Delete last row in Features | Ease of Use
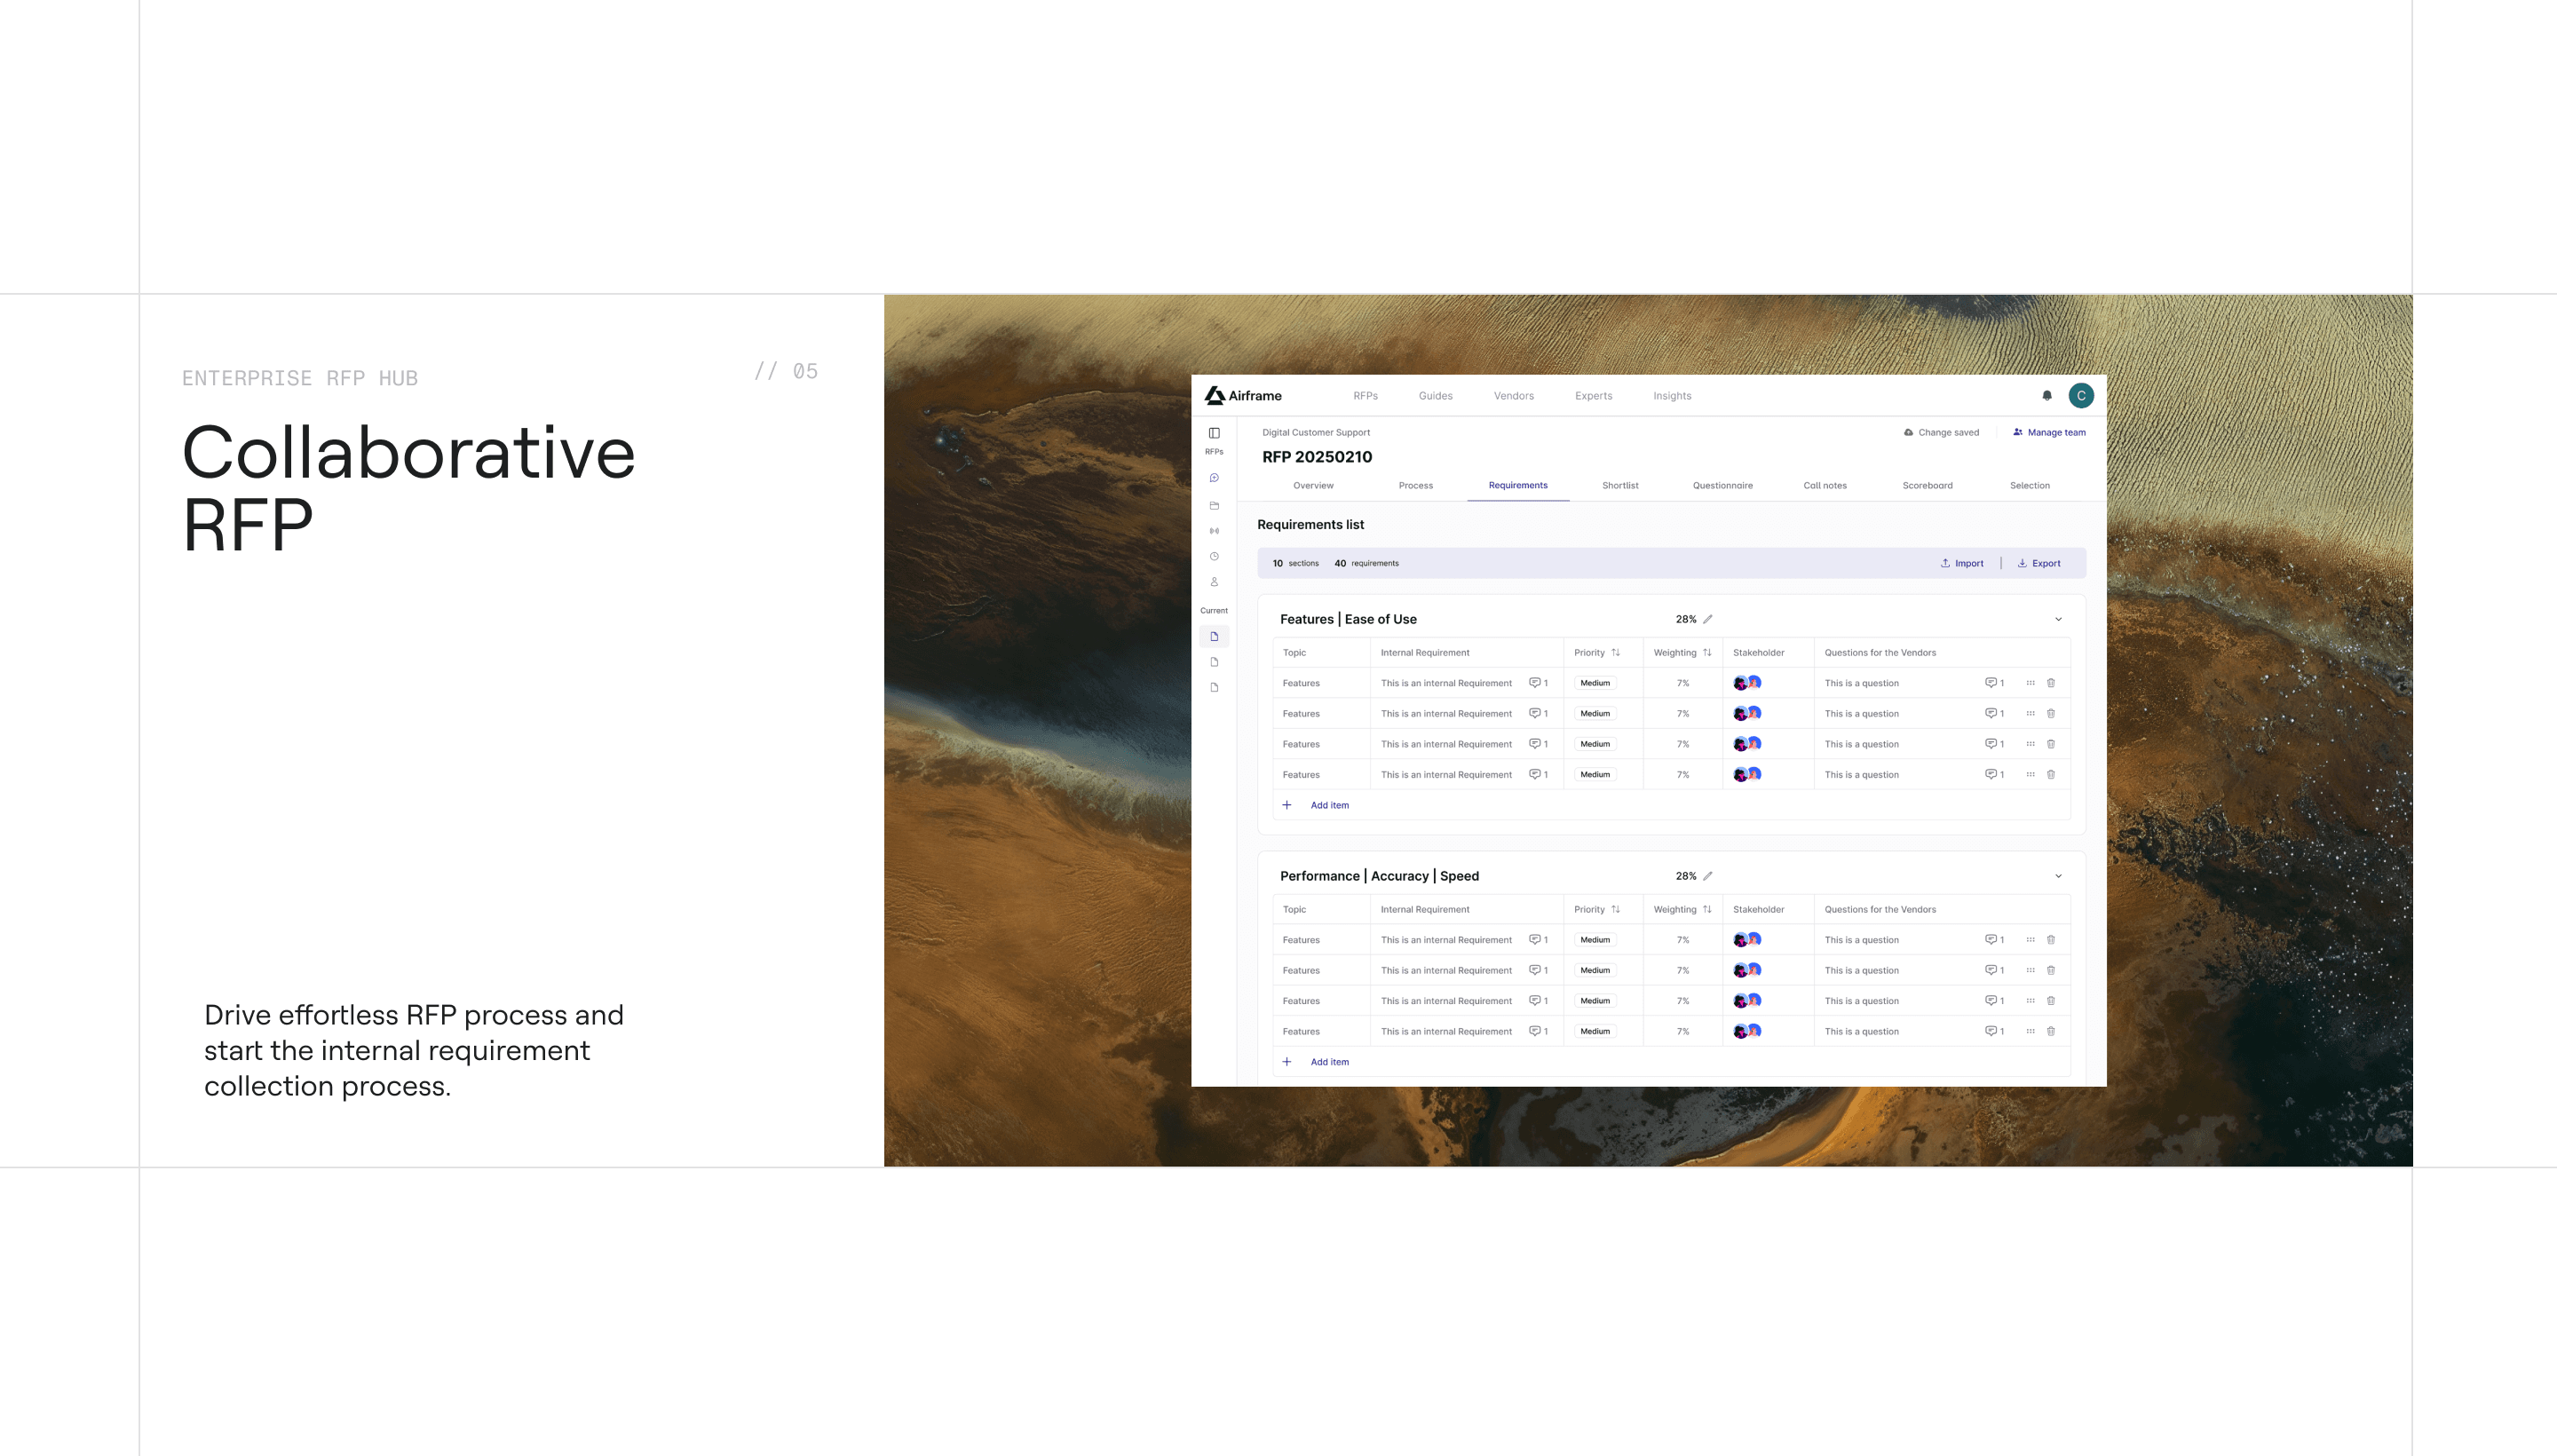The image size is (2557, 1456). 2051,775
